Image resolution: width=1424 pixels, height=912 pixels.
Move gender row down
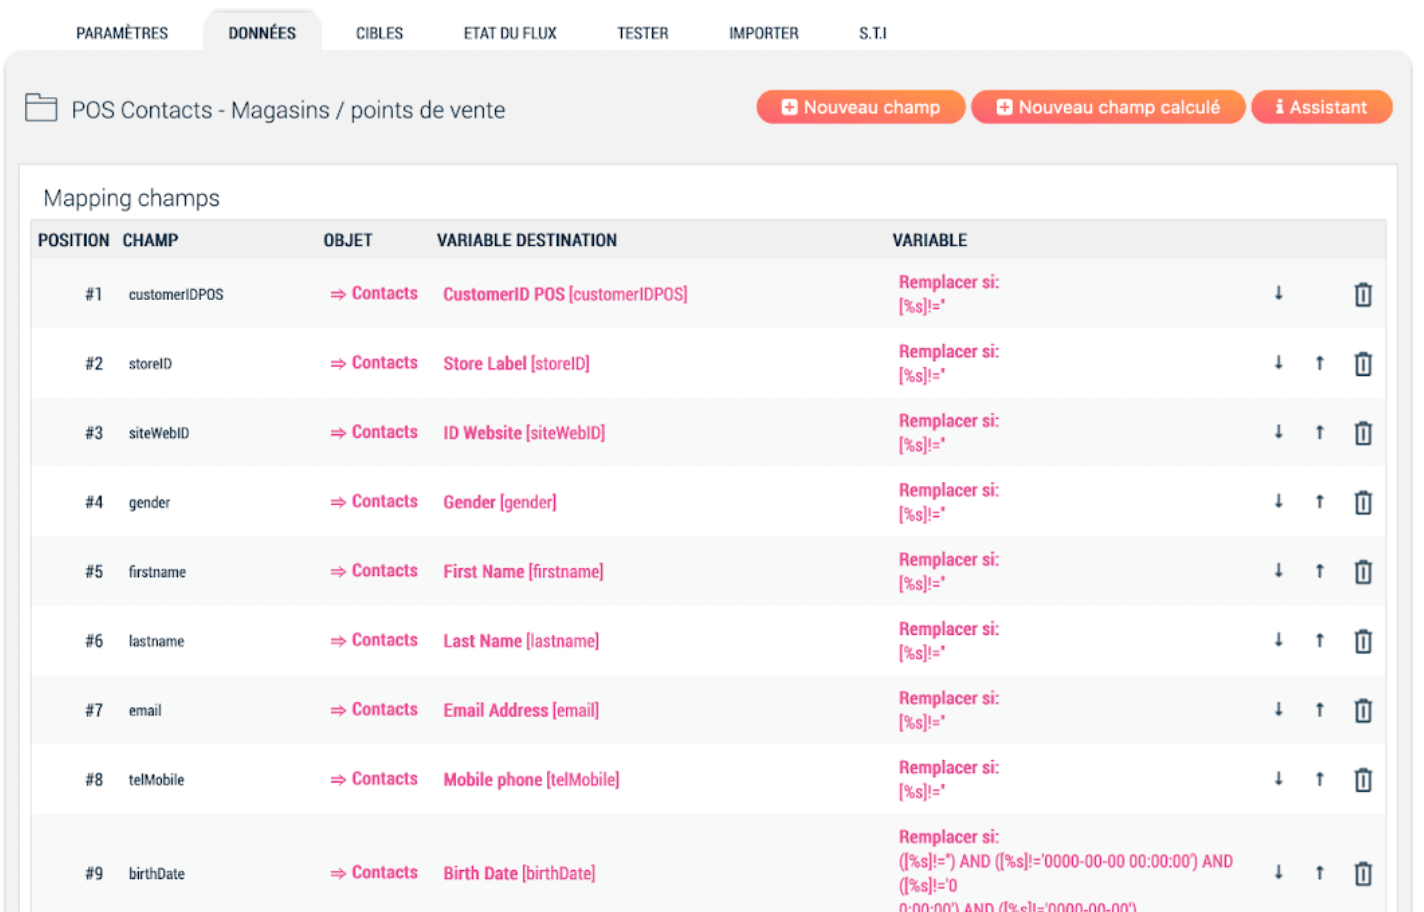pos(1278,501)
